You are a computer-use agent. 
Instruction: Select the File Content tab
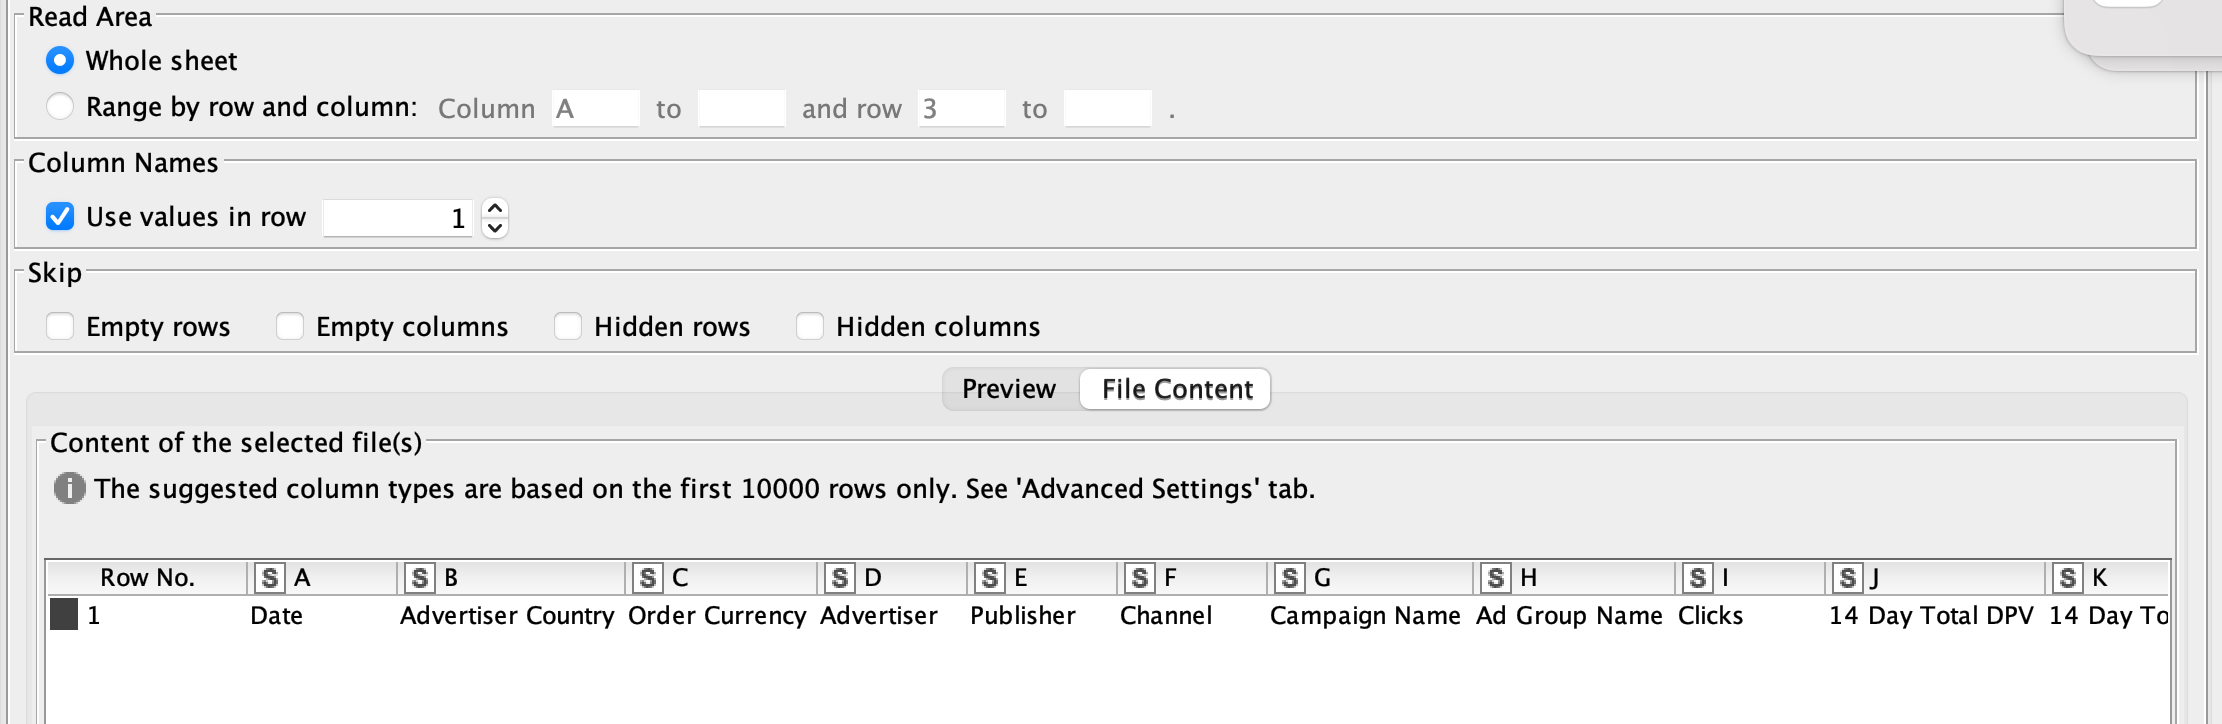[1175, 388]
